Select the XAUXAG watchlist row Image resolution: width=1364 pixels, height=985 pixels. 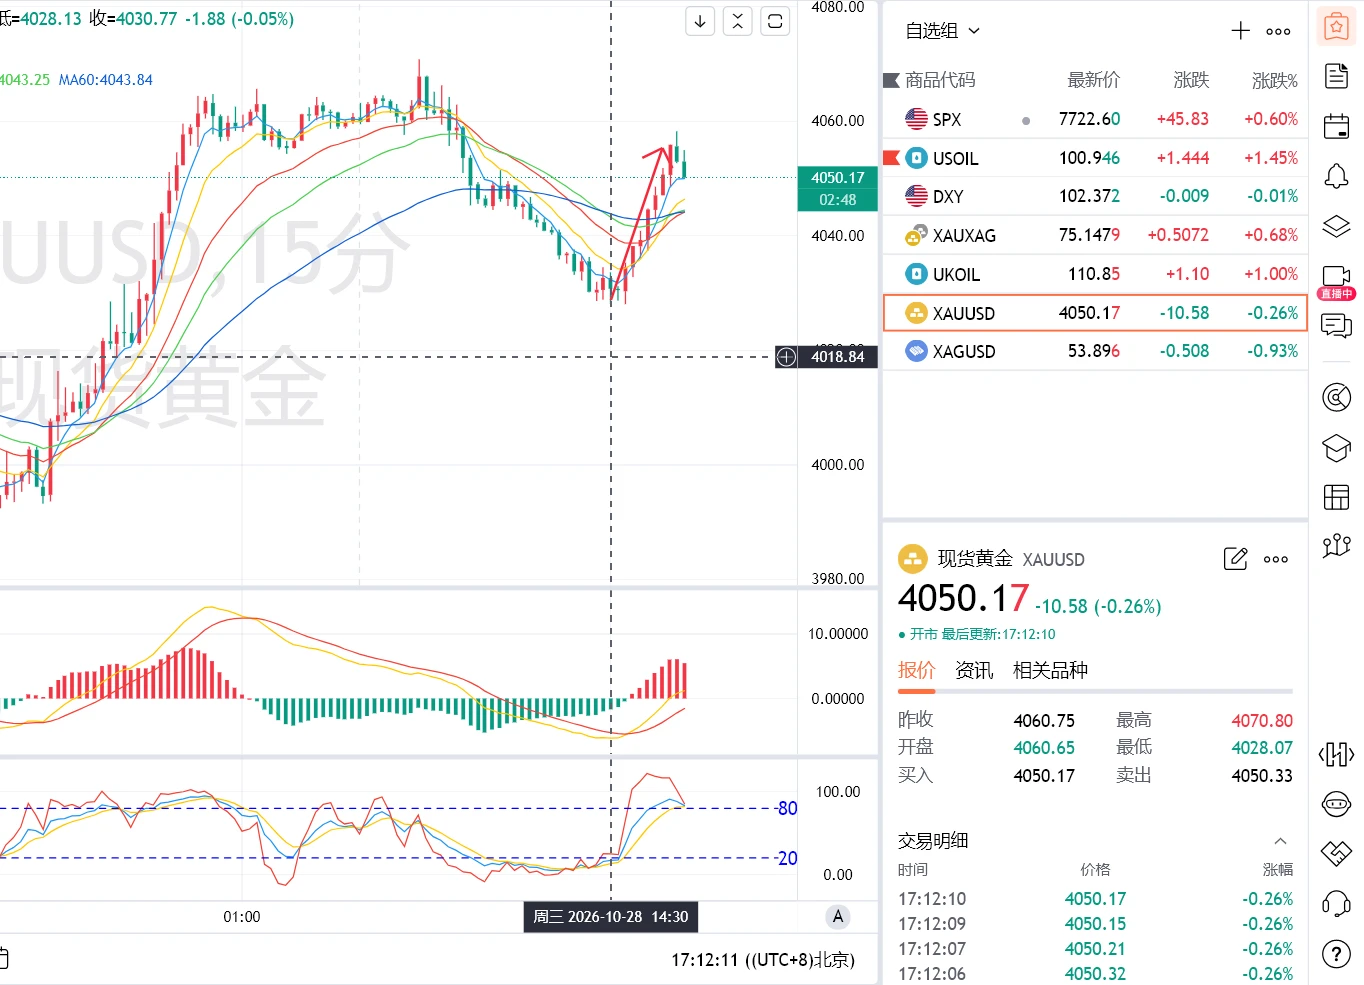tap(1095, 235)
